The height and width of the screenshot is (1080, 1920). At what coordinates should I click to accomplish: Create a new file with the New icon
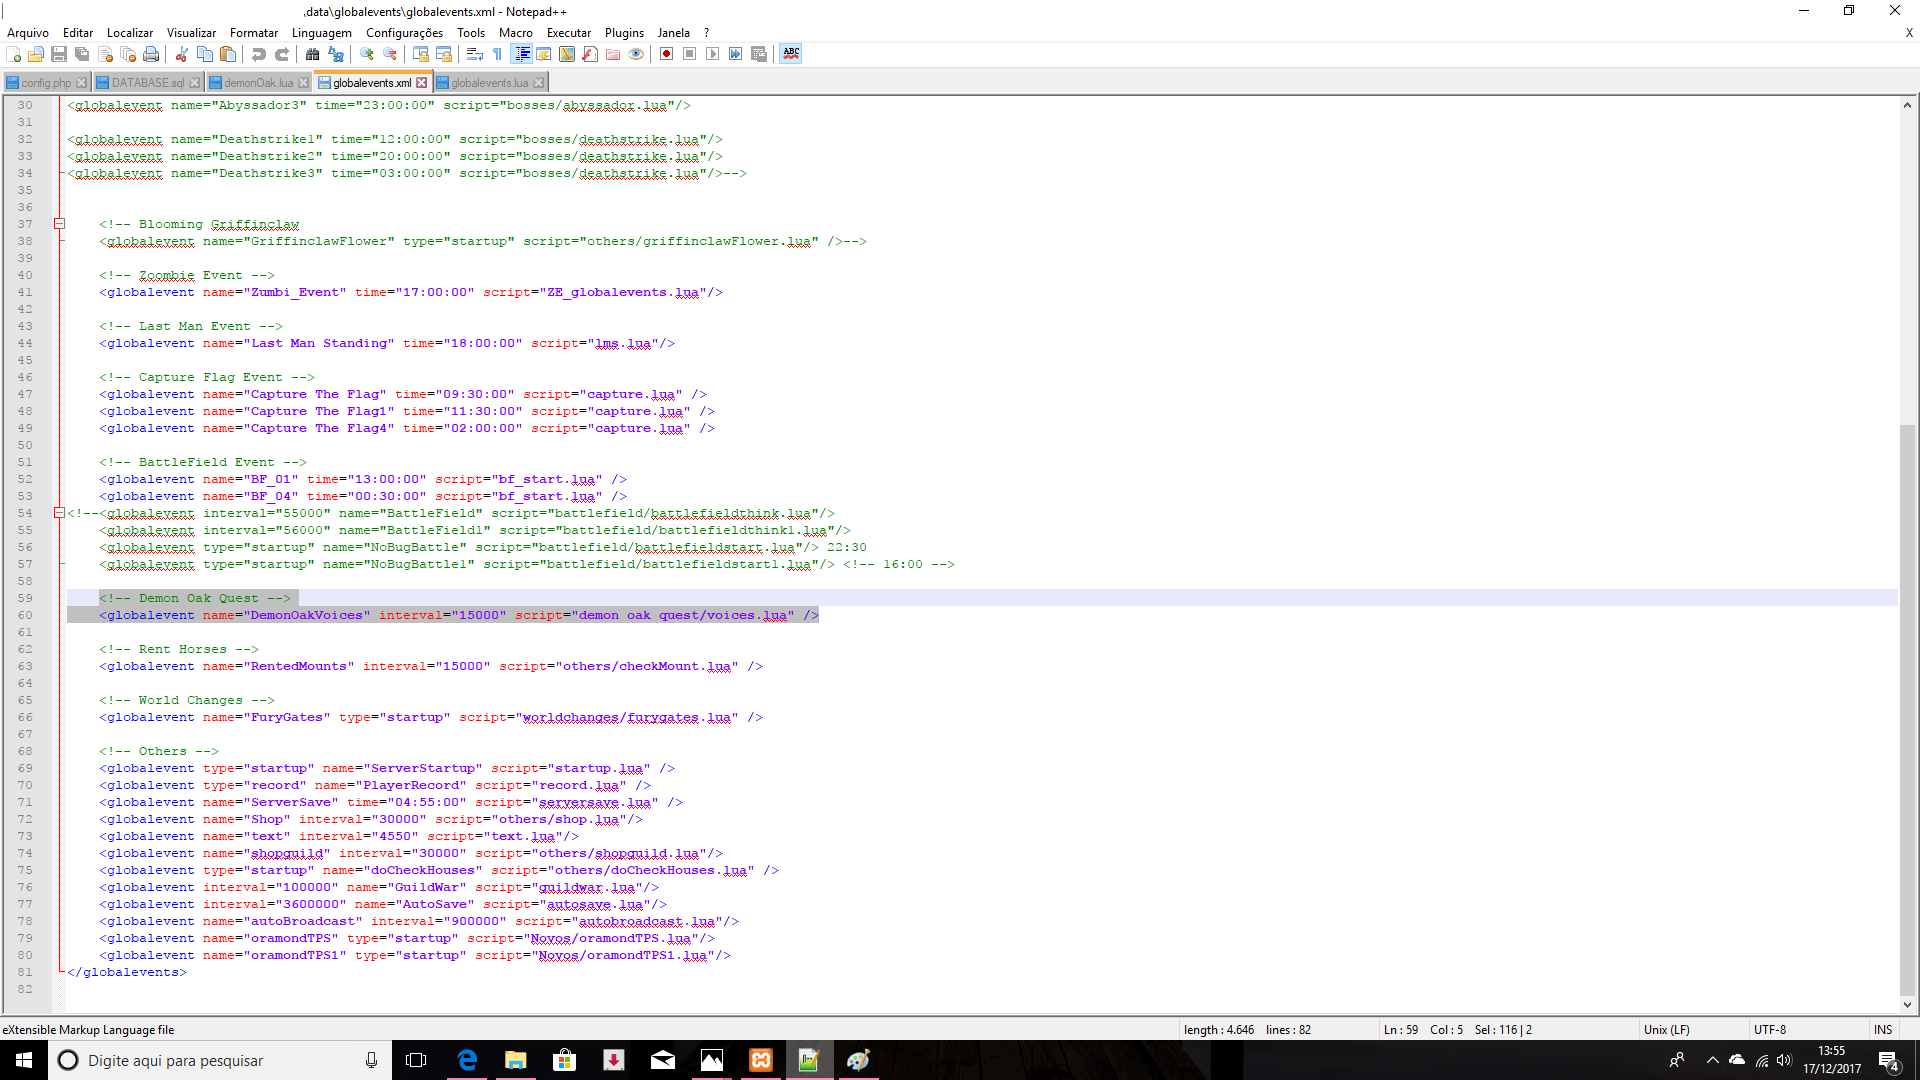13,54
